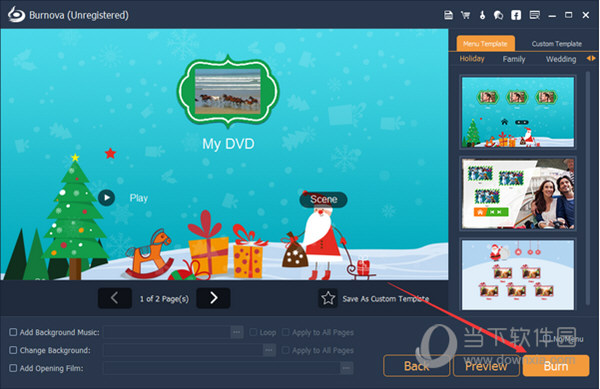Click the key registration icon

point(482,15)
